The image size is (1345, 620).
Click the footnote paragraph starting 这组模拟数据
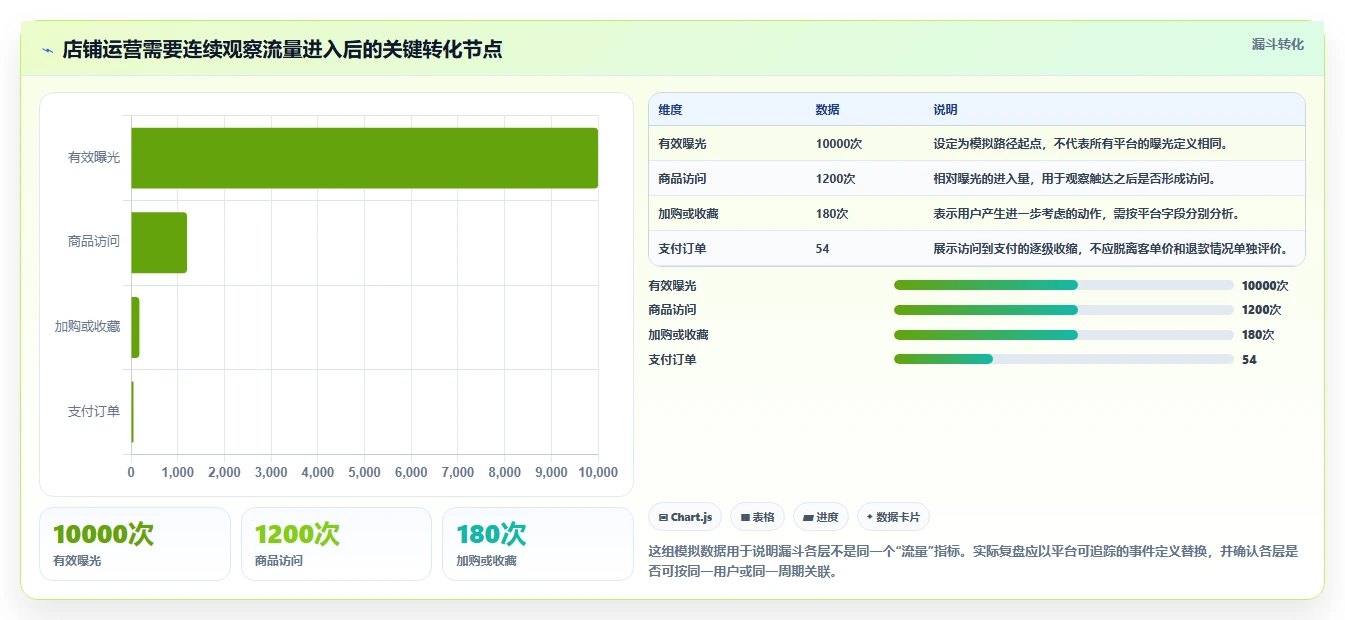(973, 562)
